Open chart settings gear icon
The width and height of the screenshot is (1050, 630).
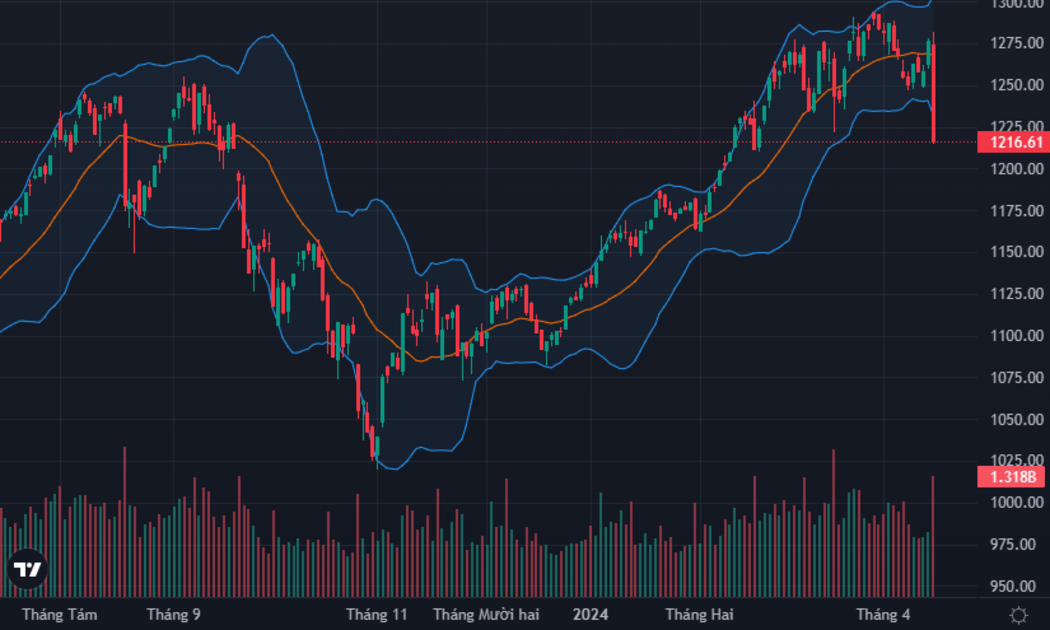point(1018,615)
